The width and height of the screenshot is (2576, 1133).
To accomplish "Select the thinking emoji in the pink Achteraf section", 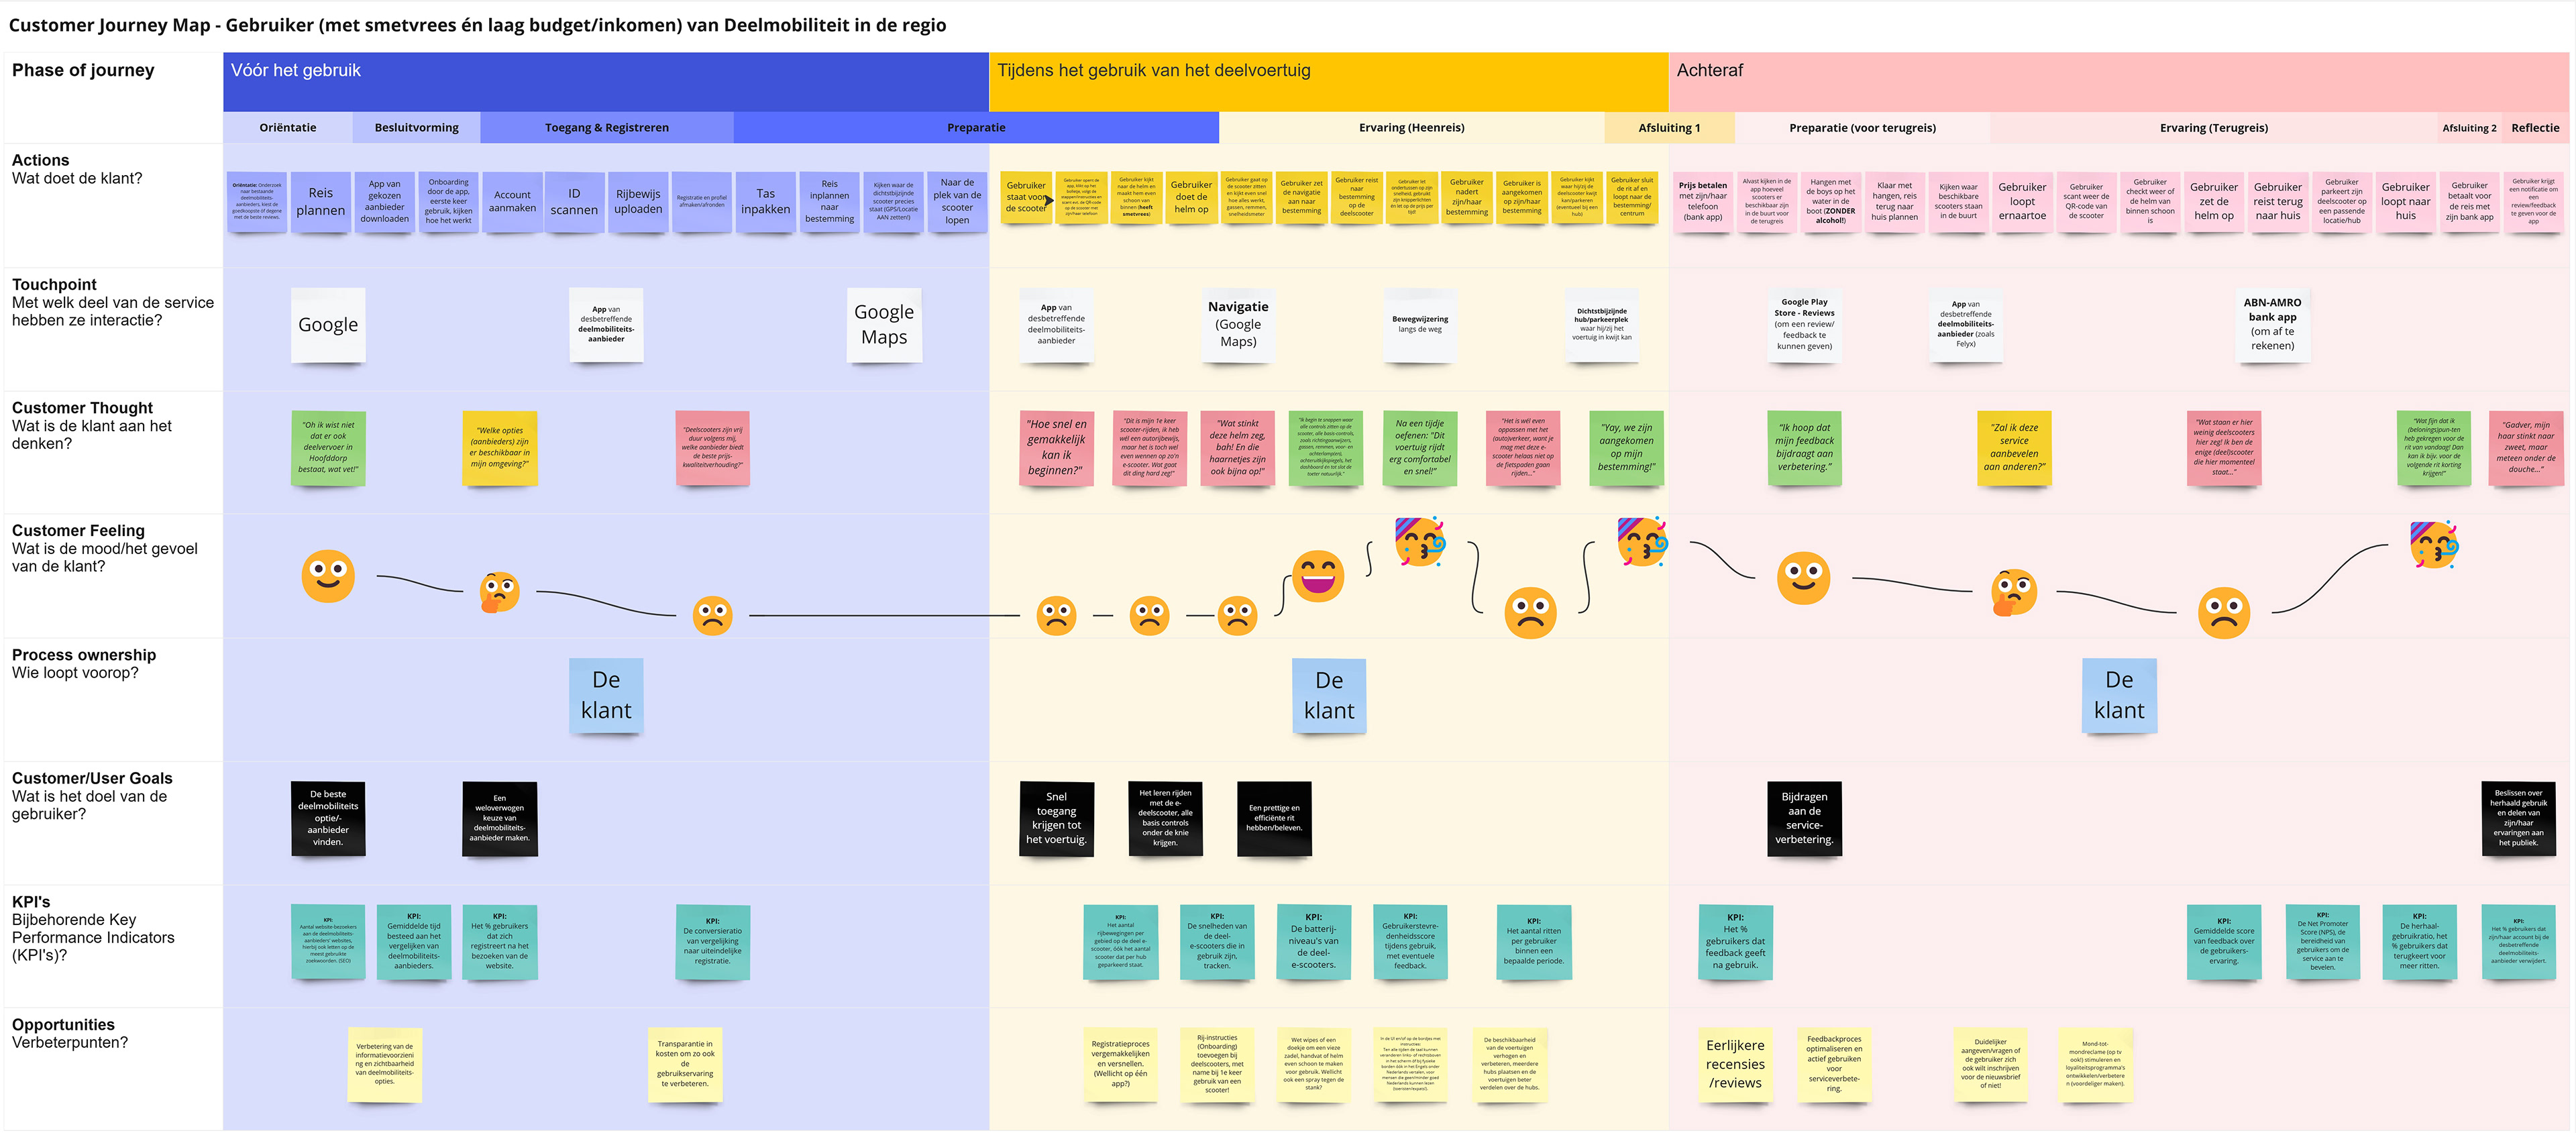I will pyautogui.click(x=2013, y=592).
